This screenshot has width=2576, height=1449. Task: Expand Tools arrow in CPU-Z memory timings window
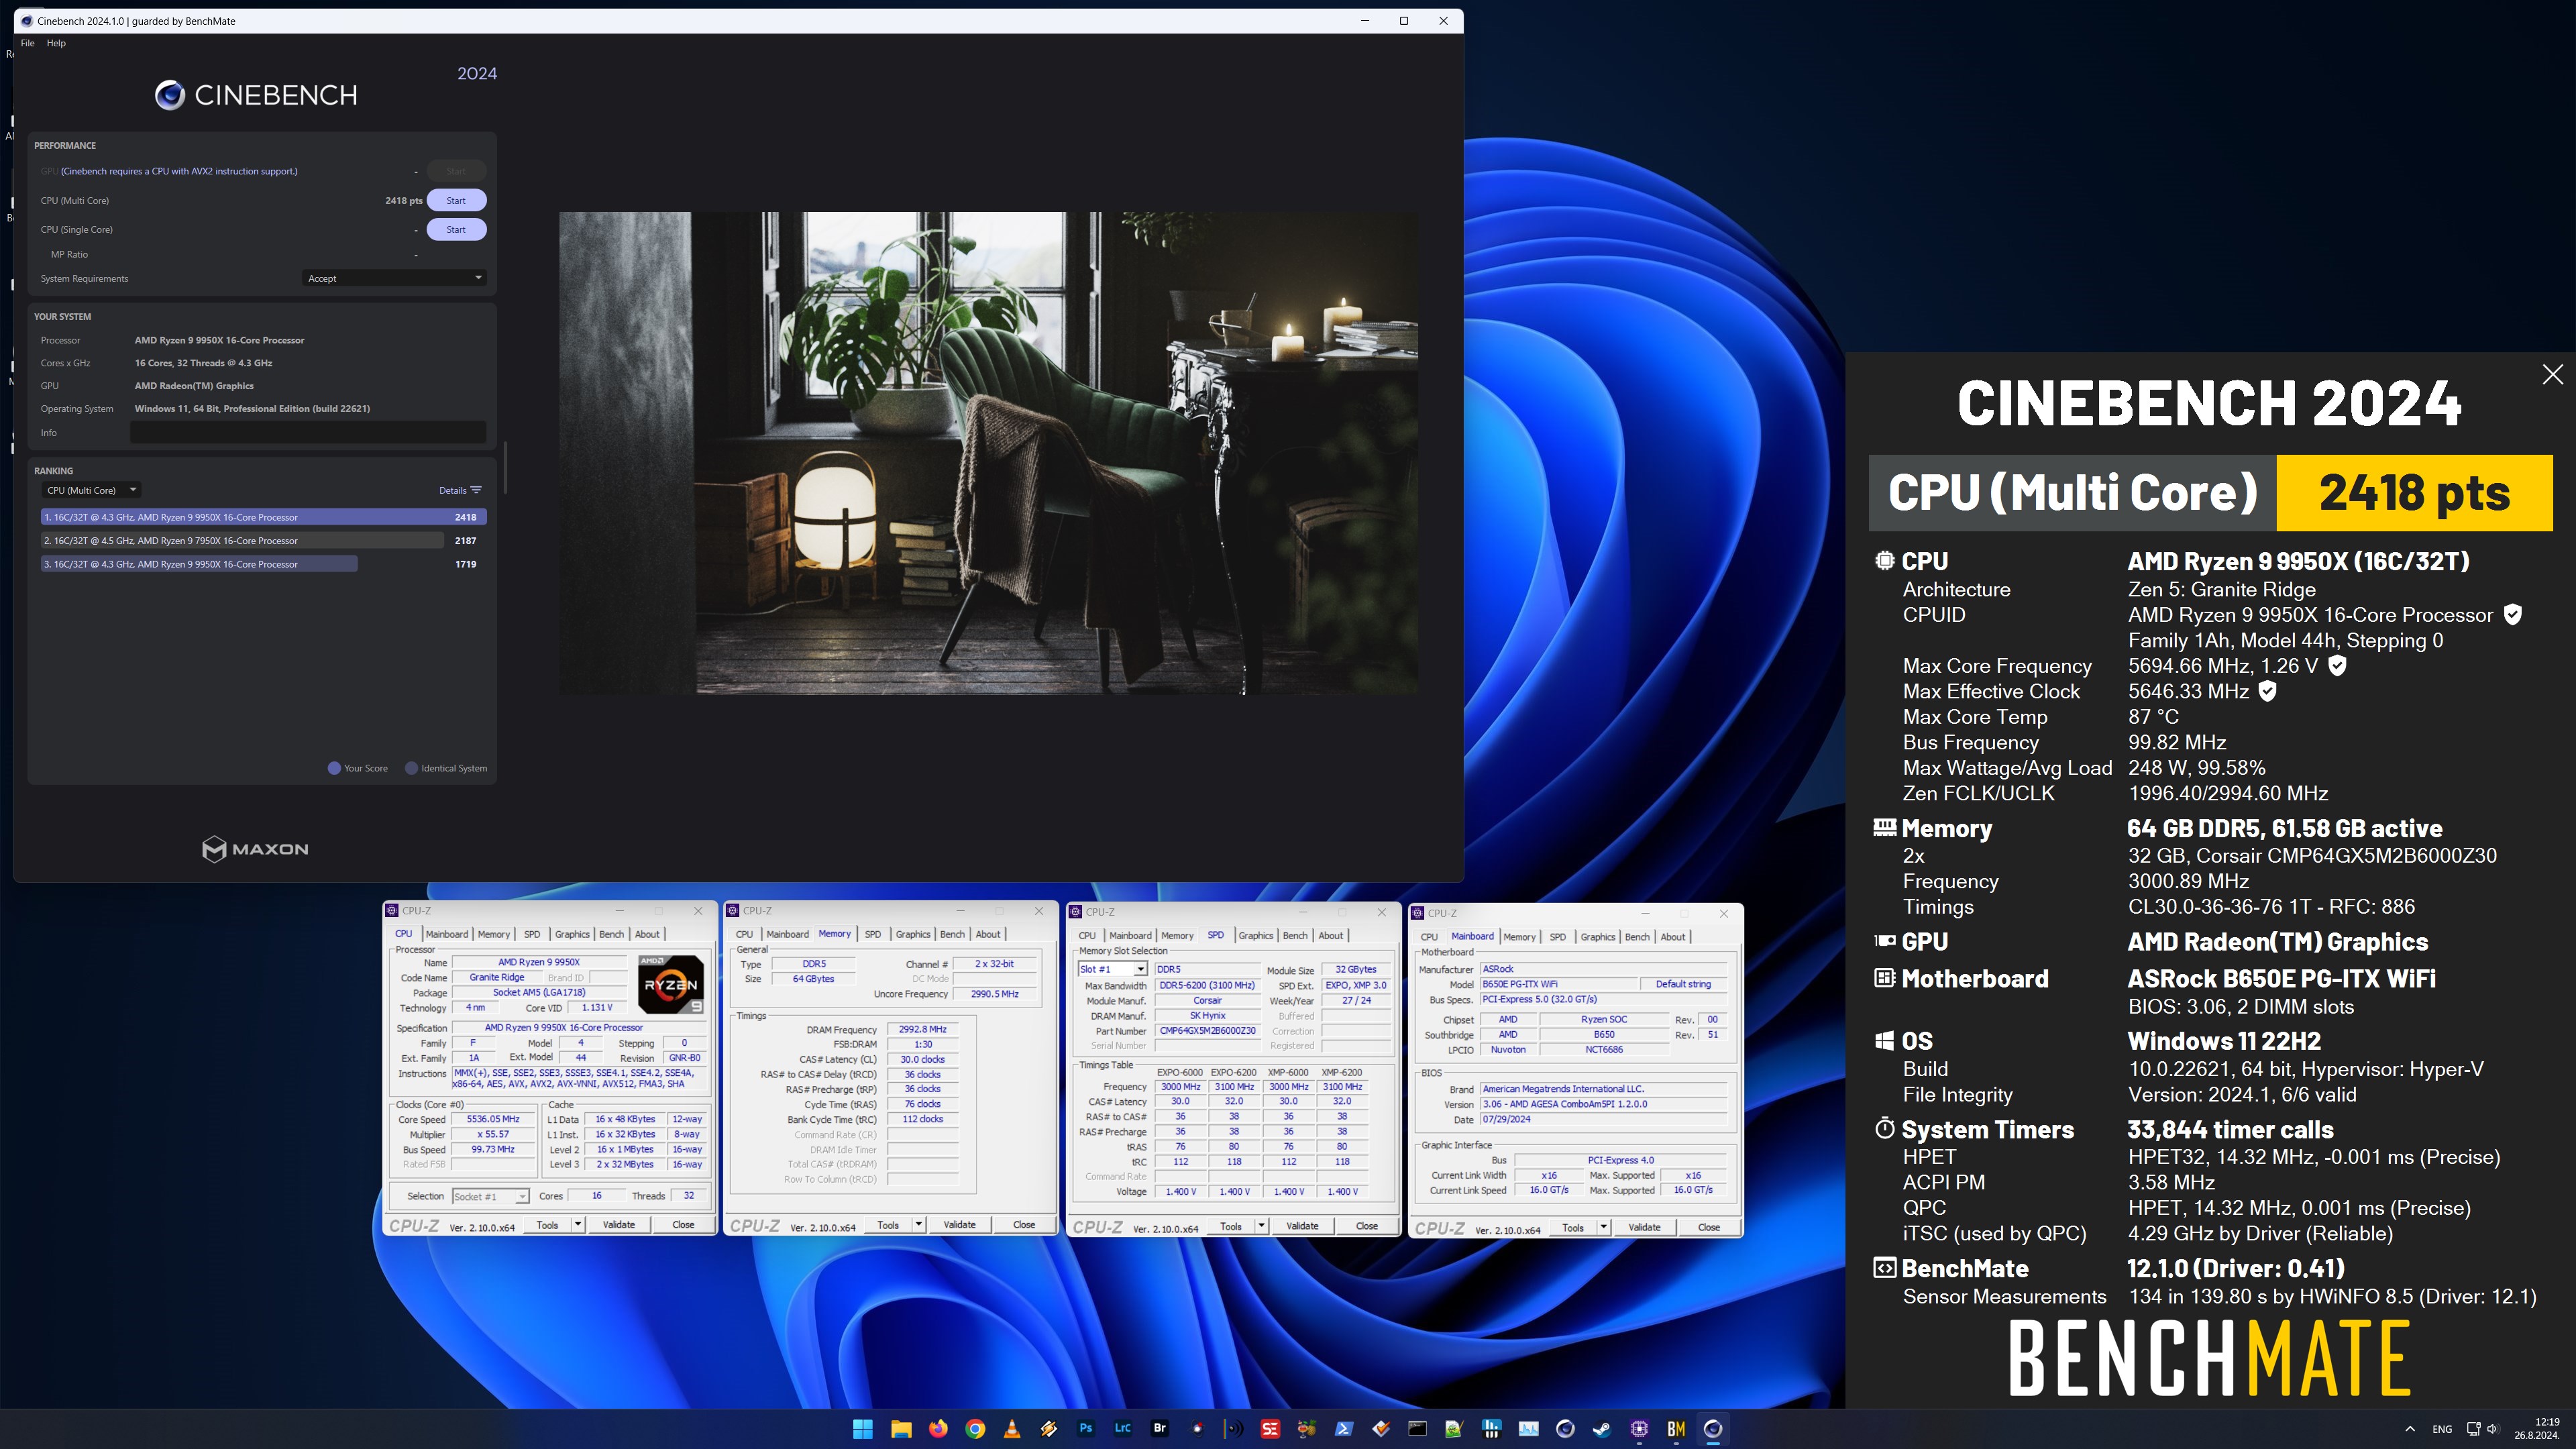point(918,1224)
